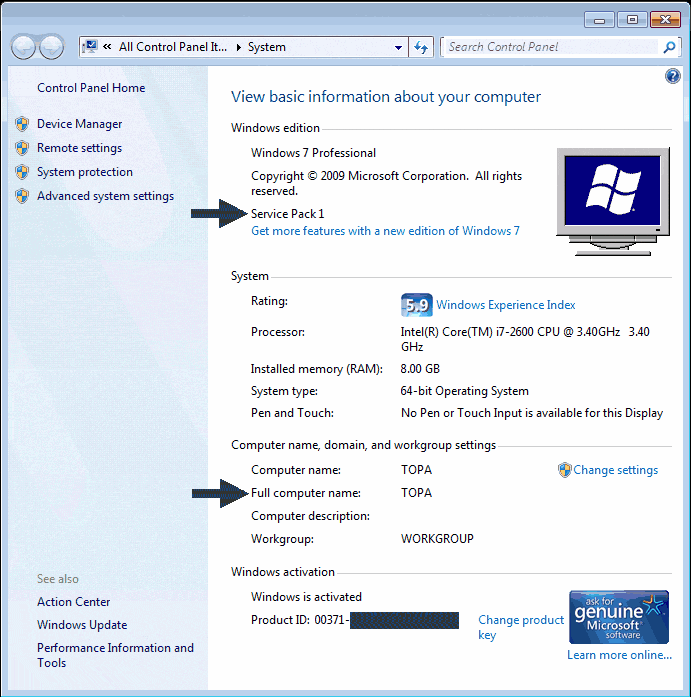691x697 pixels.
Task: Expand the double-chevron breadcrumb overflow
Action: [107, 47]
